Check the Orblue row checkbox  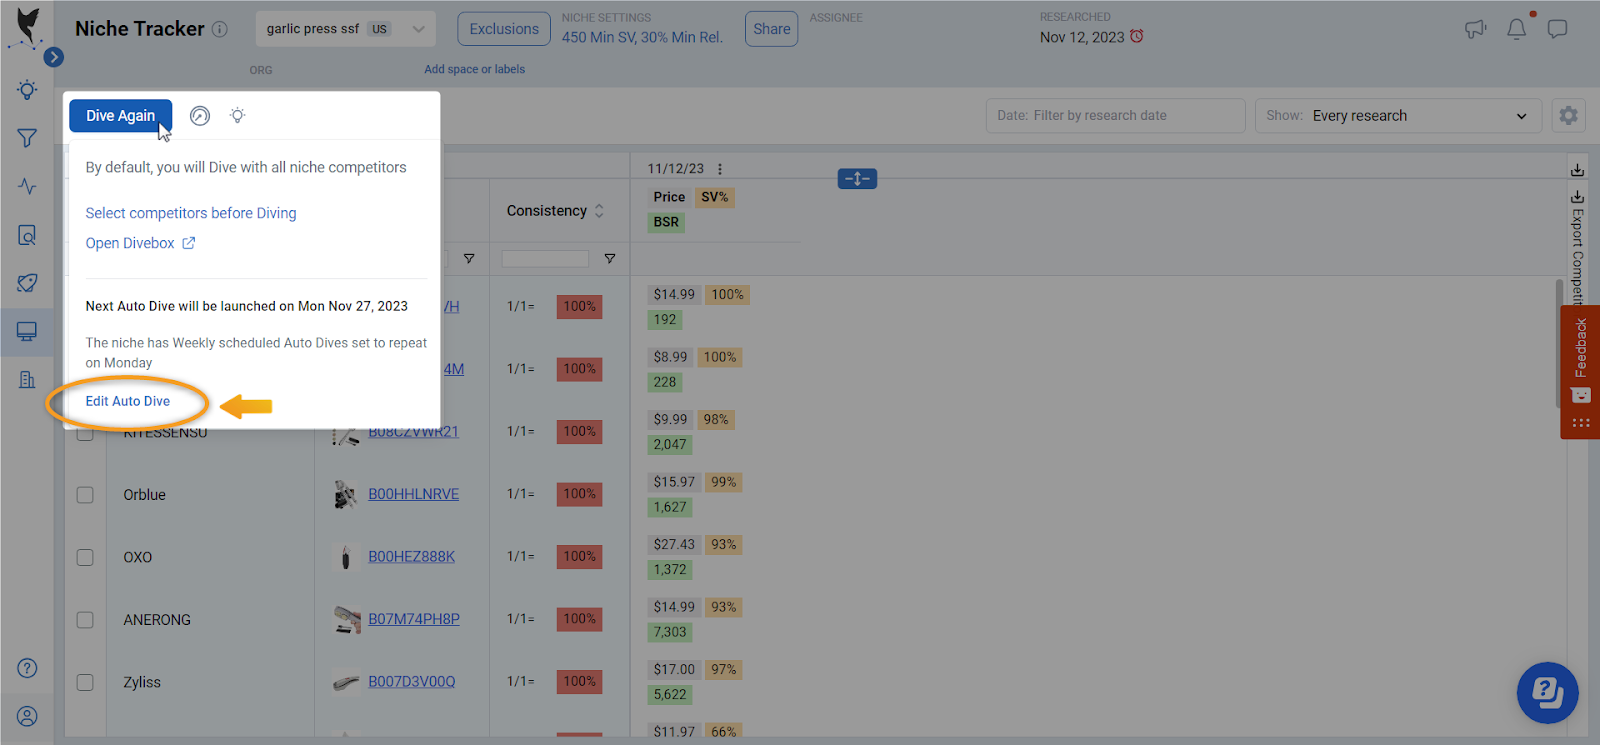[85, 495]
